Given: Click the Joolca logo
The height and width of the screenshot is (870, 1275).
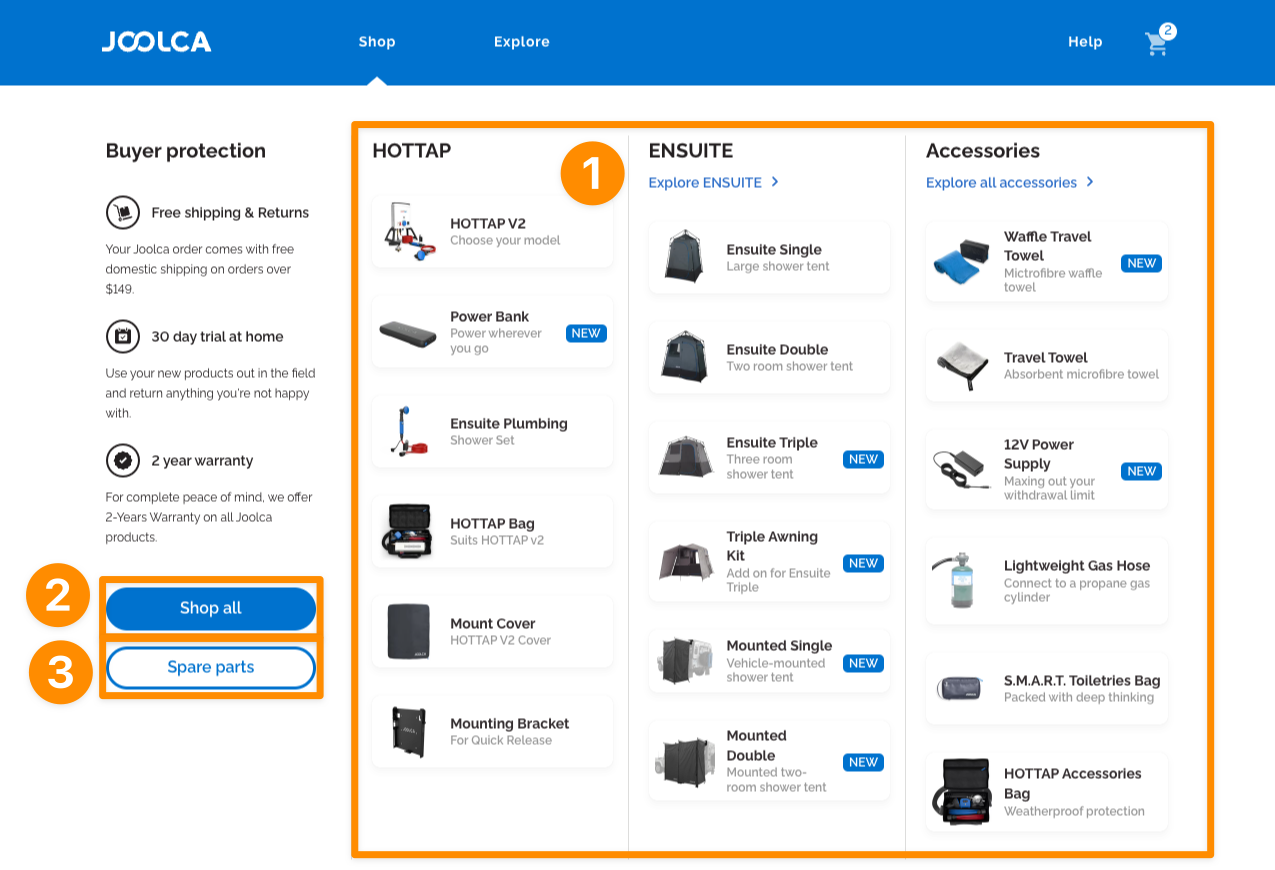Looking at the screenshot, I should 156,42.
